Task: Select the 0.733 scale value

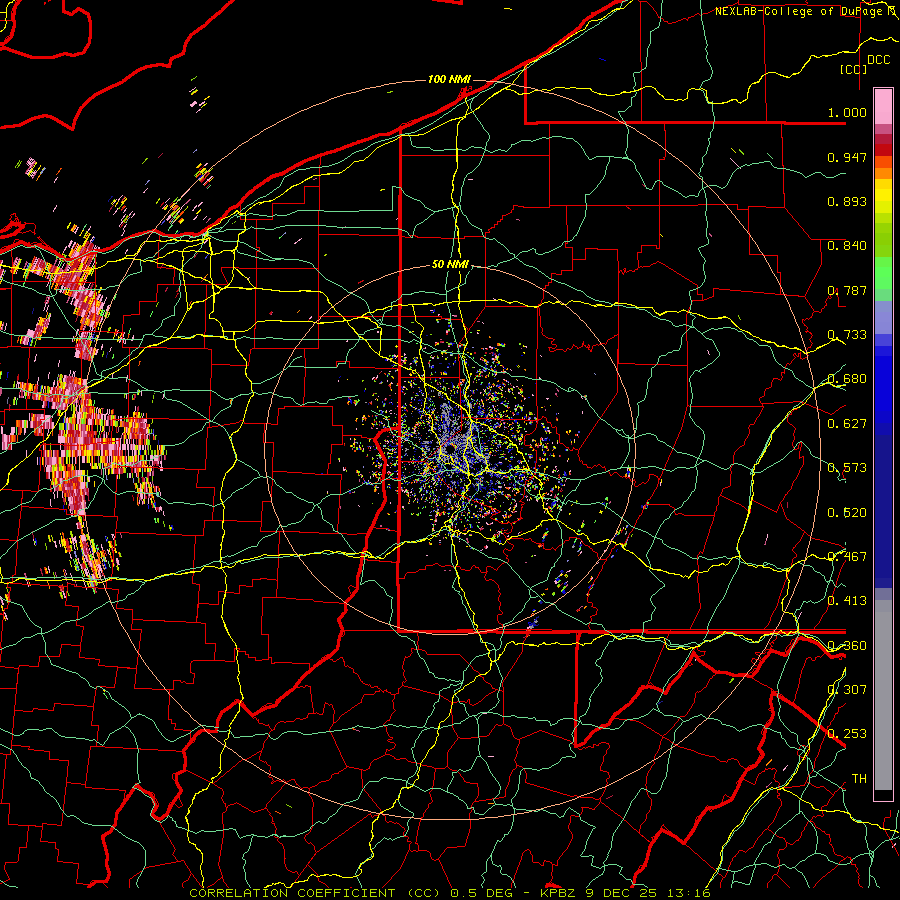Action: click(x=847, y=335)
